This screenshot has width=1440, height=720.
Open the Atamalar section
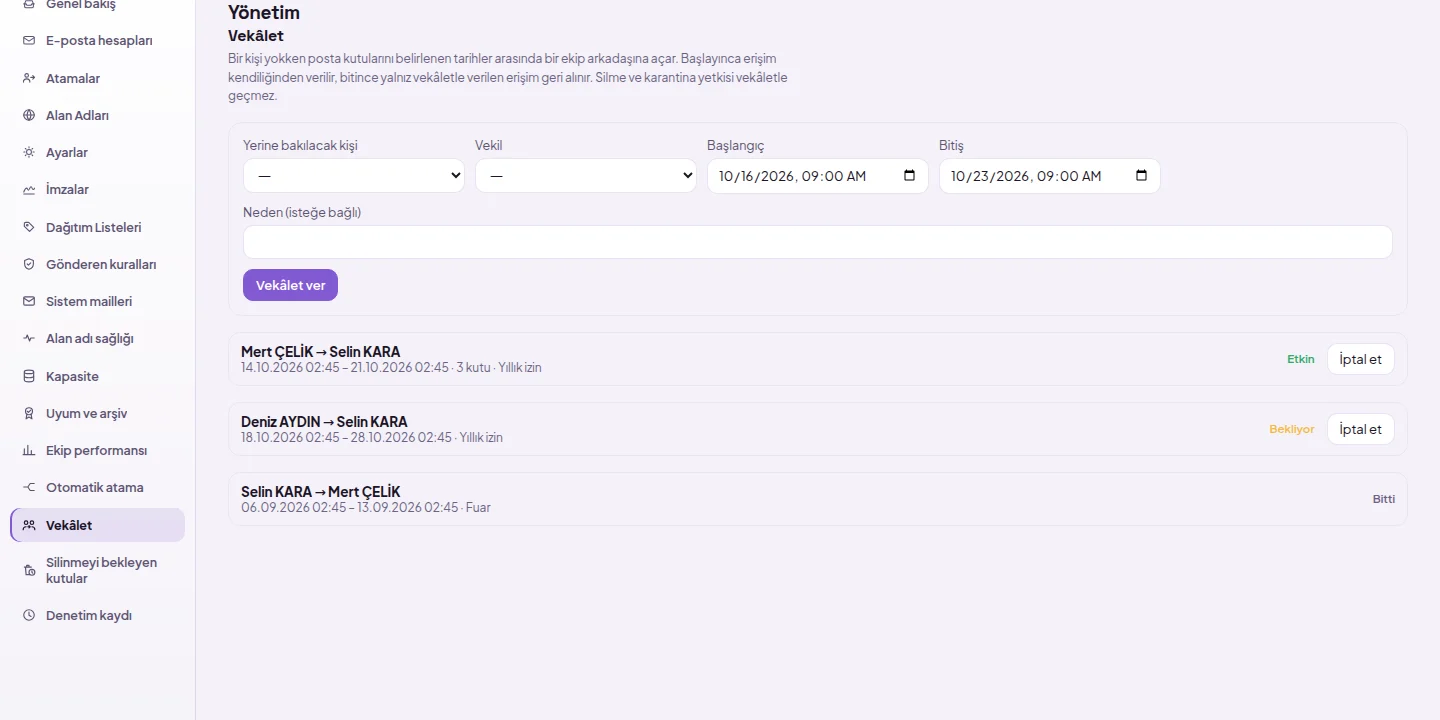click(97, 78)
